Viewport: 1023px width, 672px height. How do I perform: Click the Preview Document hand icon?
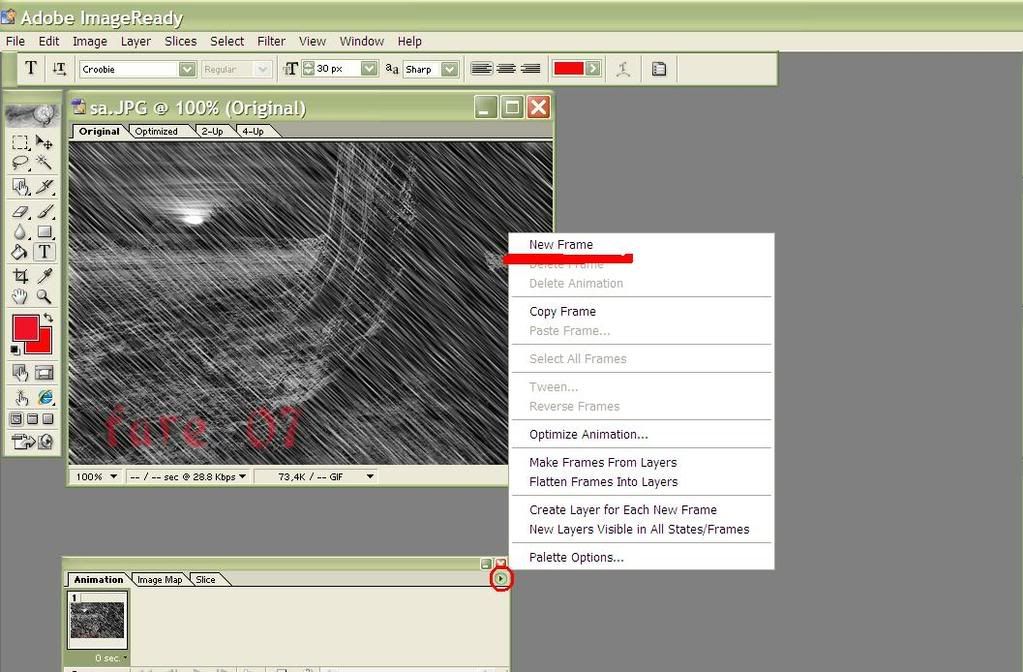20,397
